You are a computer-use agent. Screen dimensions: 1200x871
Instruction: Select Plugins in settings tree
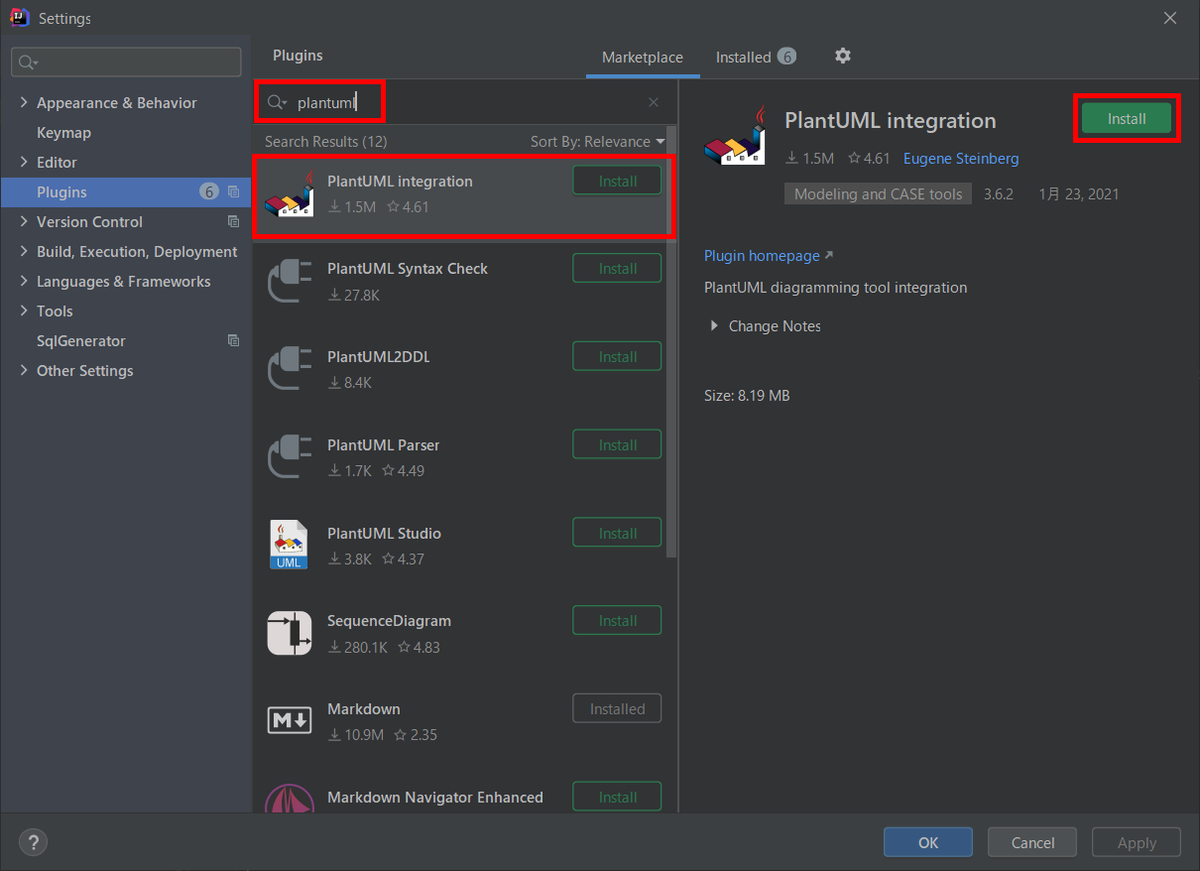[125, 192]
